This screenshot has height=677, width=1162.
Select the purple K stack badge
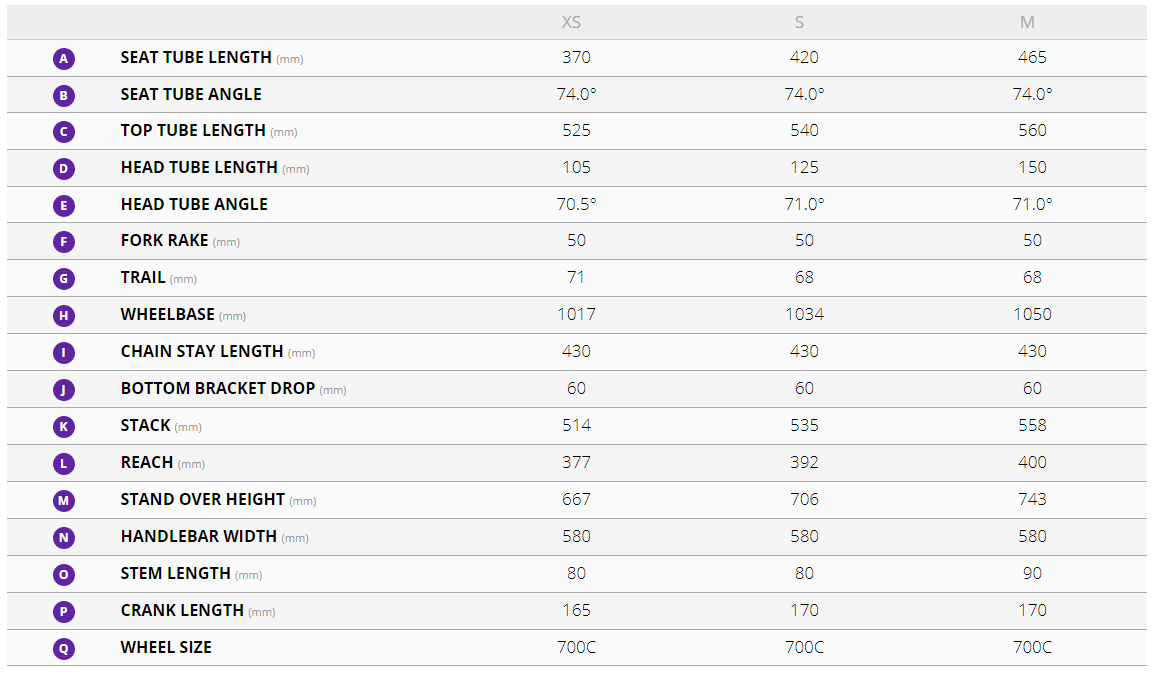point(64,427)
